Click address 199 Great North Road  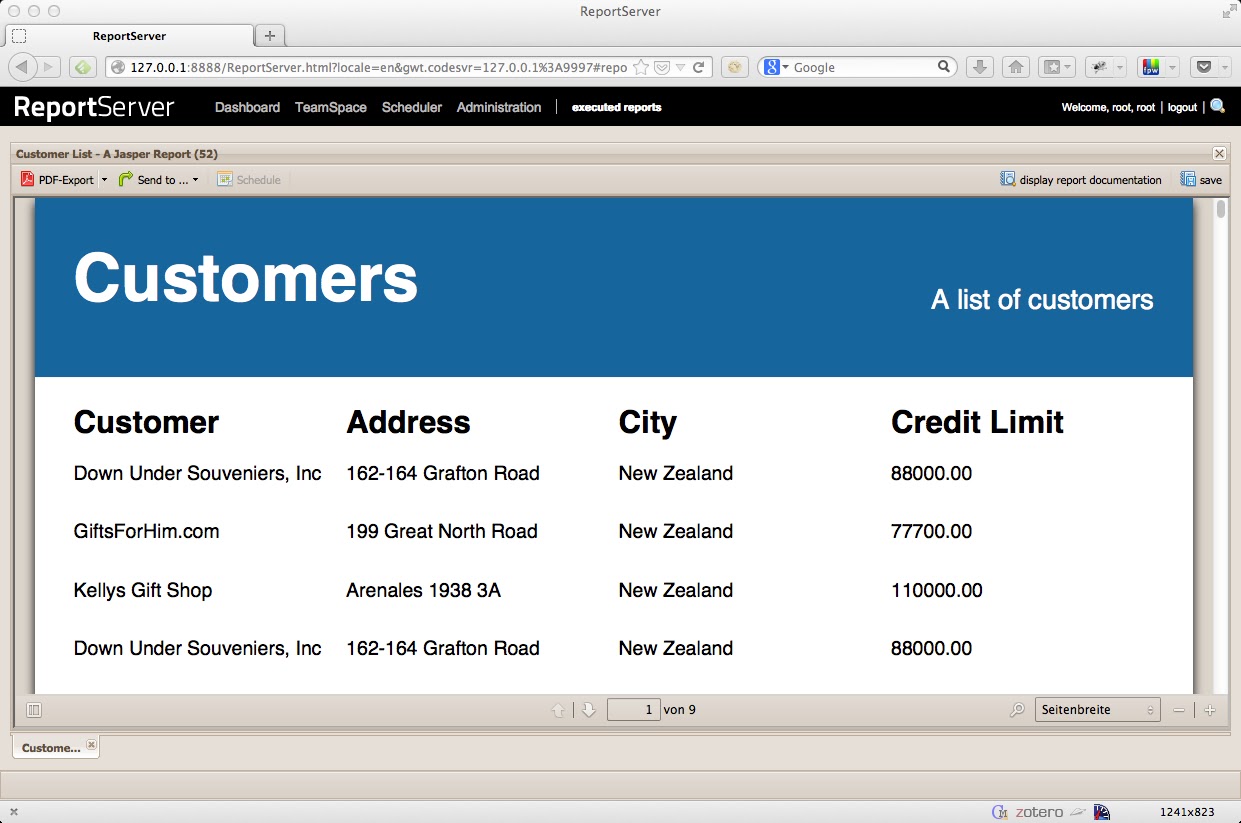(442, 531)
